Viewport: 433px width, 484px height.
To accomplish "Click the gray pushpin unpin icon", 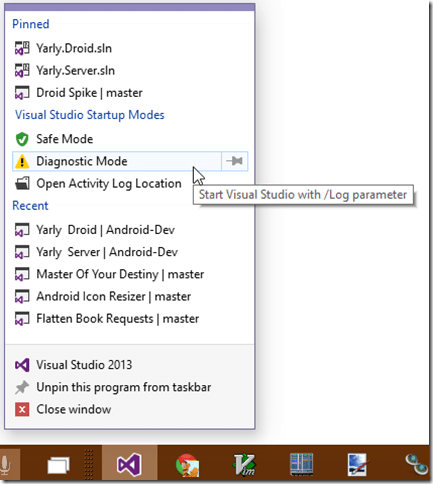I will click(22, 387).
